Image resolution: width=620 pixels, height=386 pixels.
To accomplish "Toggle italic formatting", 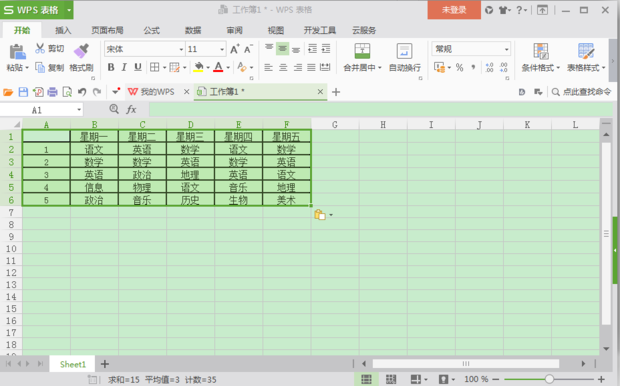I will click(124, 67).
